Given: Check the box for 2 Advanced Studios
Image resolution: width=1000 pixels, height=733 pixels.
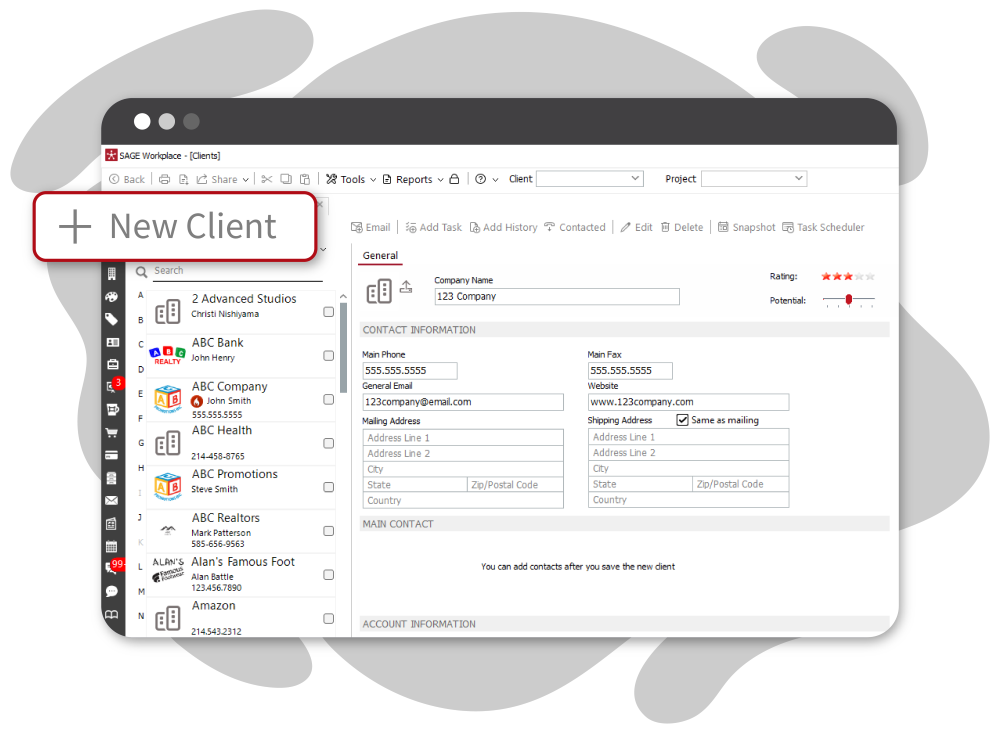Looking at the screenshot, I should (328, 312).
